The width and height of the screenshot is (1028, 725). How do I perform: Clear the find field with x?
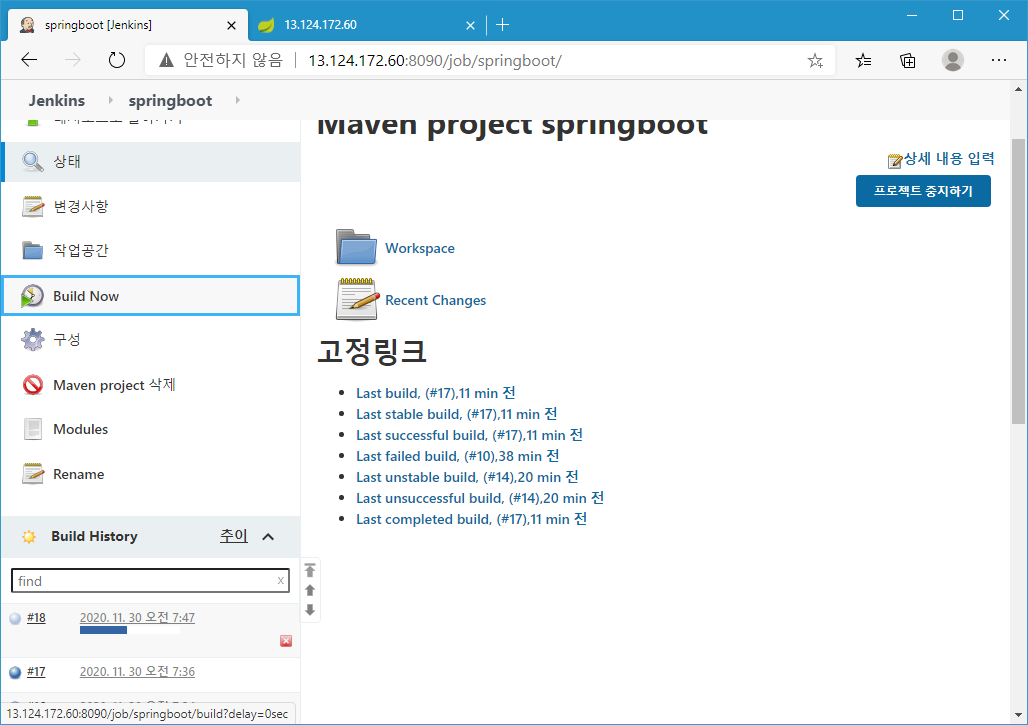pyautogui.click(x=281, y=580)
